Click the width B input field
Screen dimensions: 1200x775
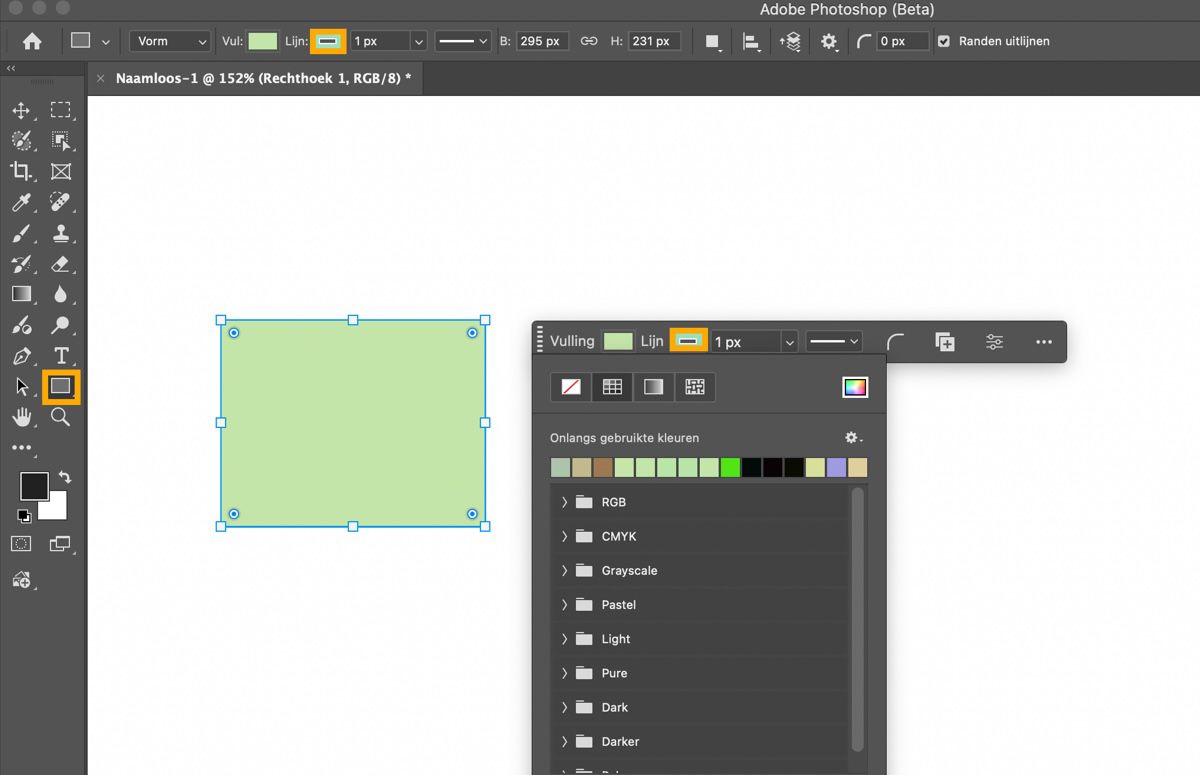pyautogui.click(x=543, y=41)
